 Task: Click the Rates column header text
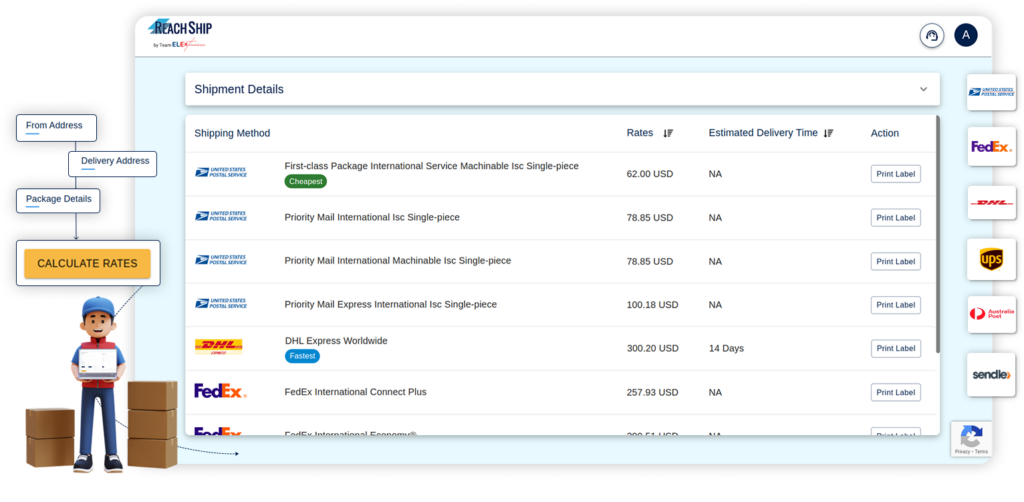click(639, 133)
